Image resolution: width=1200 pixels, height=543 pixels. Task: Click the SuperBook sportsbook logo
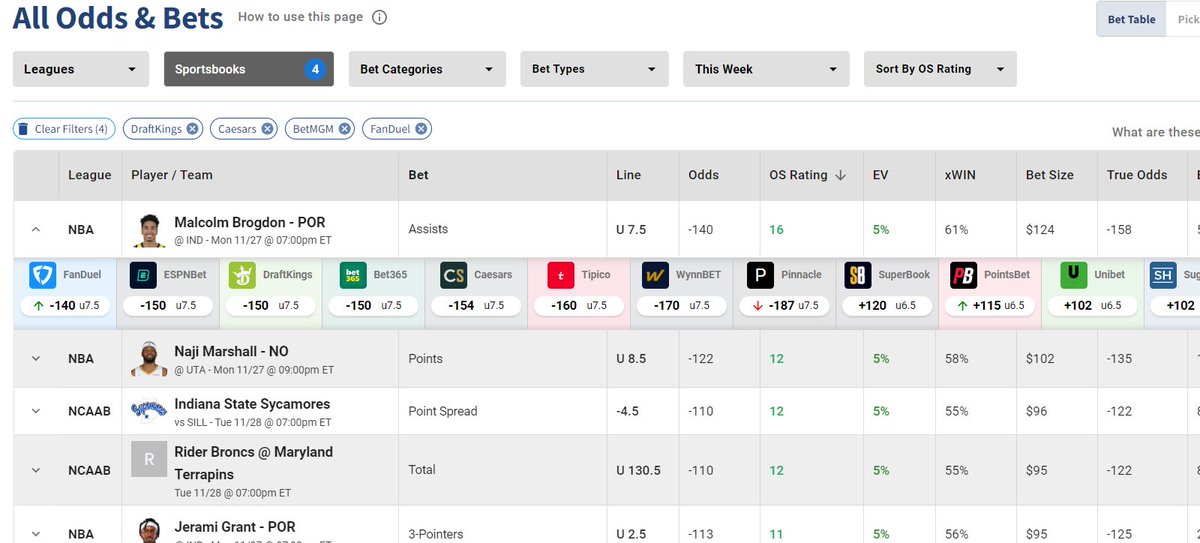point(857,275)
